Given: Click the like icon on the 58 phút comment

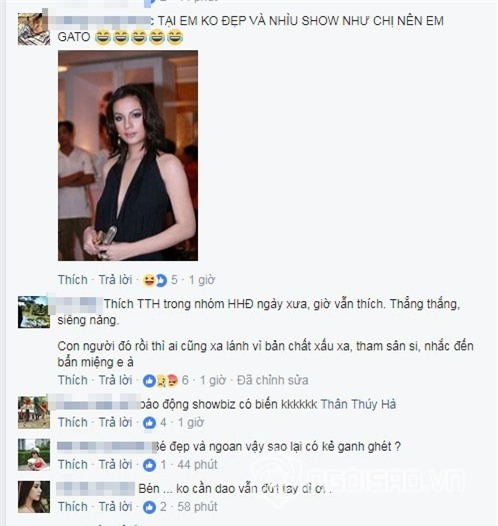Looking at the screenshot, I should click(x=150, y=507).
